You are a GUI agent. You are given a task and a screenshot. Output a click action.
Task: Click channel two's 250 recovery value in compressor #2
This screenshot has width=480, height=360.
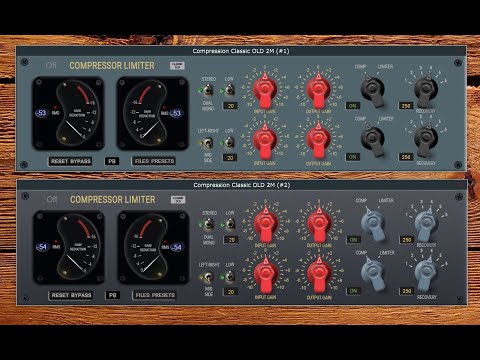click(x=407, y=291)
